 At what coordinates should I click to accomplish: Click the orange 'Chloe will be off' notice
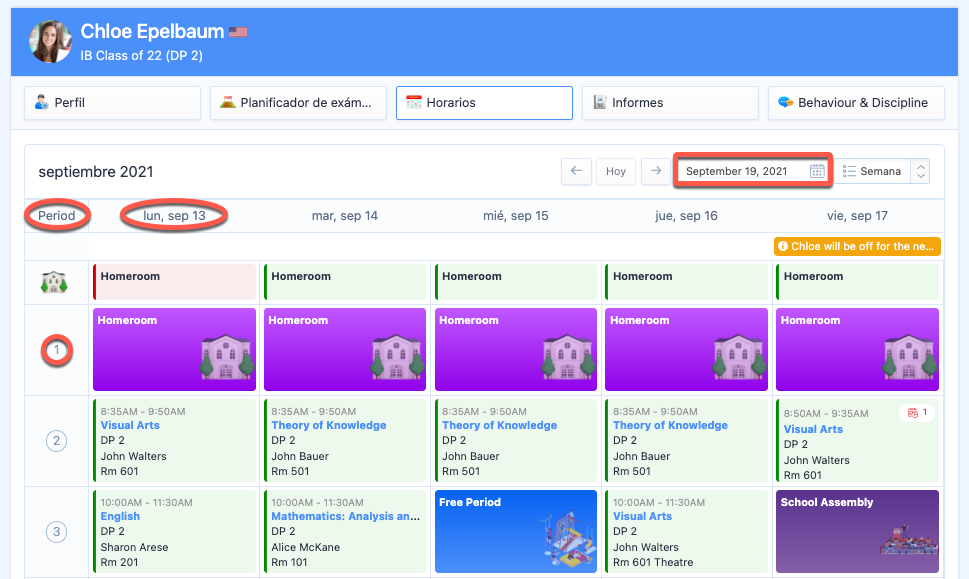tap(857, 246)
